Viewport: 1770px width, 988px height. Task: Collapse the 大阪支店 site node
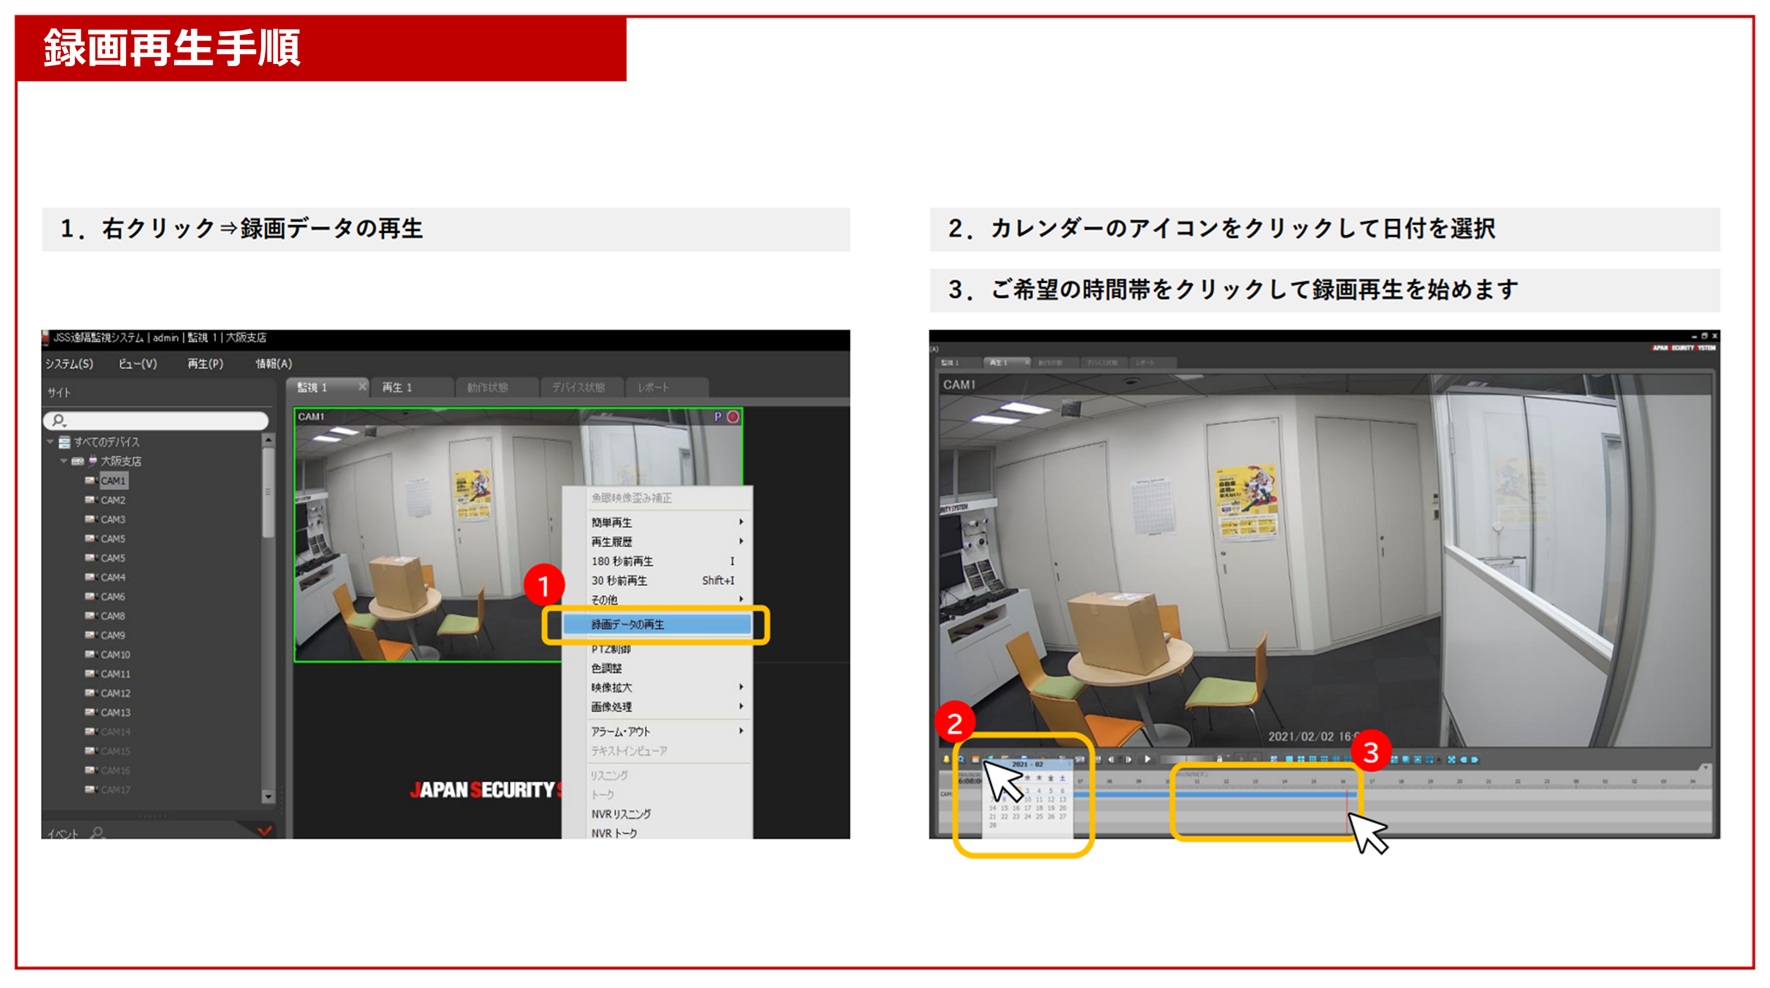pos(64,461)
